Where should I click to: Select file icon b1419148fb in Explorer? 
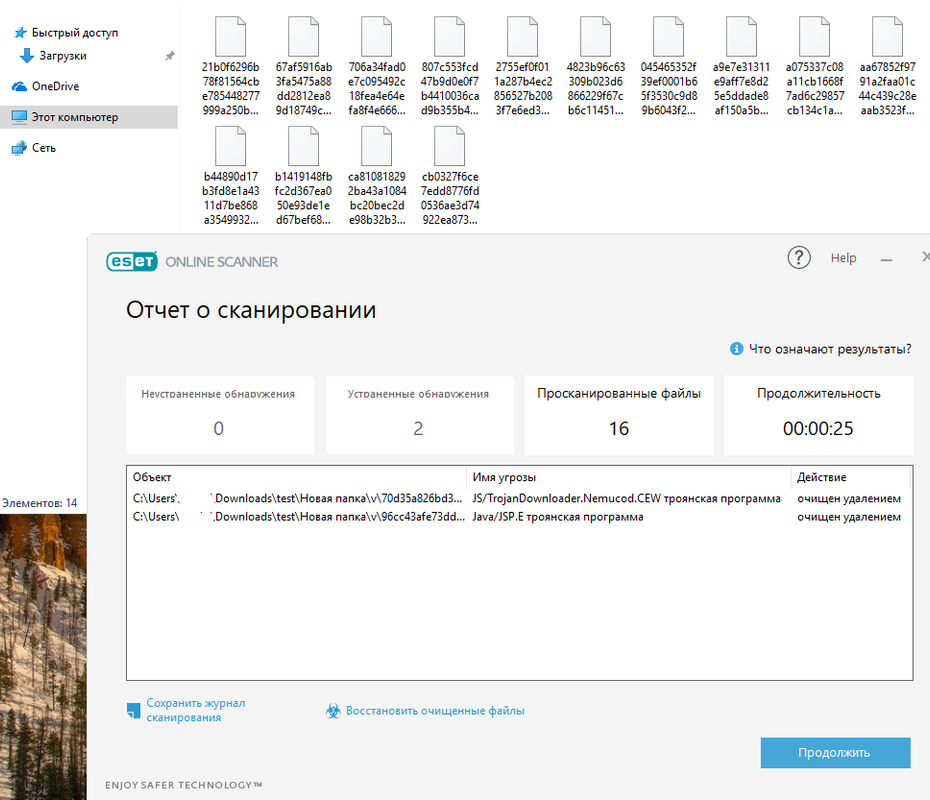tap(303, 146)
